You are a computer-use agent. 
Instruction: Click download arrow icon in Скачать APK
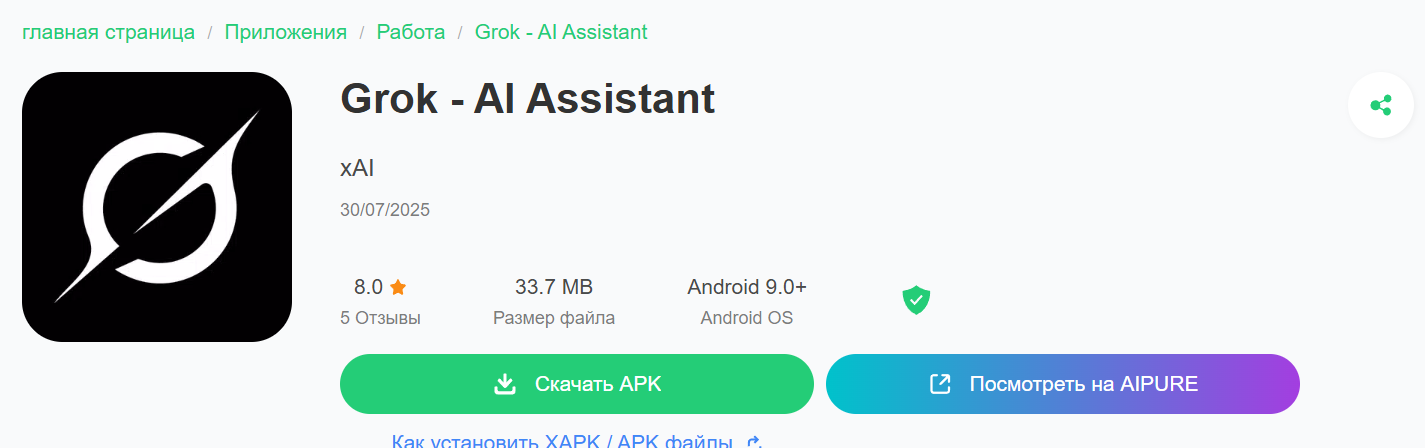point(505,384)
